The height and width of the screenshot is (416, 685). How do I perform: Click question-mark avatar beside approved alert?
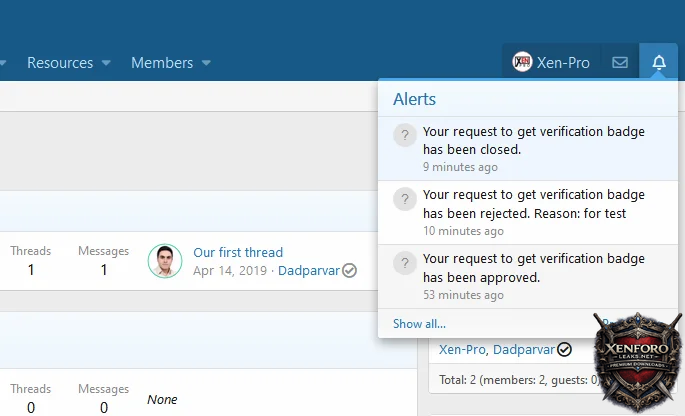(404, 263)
